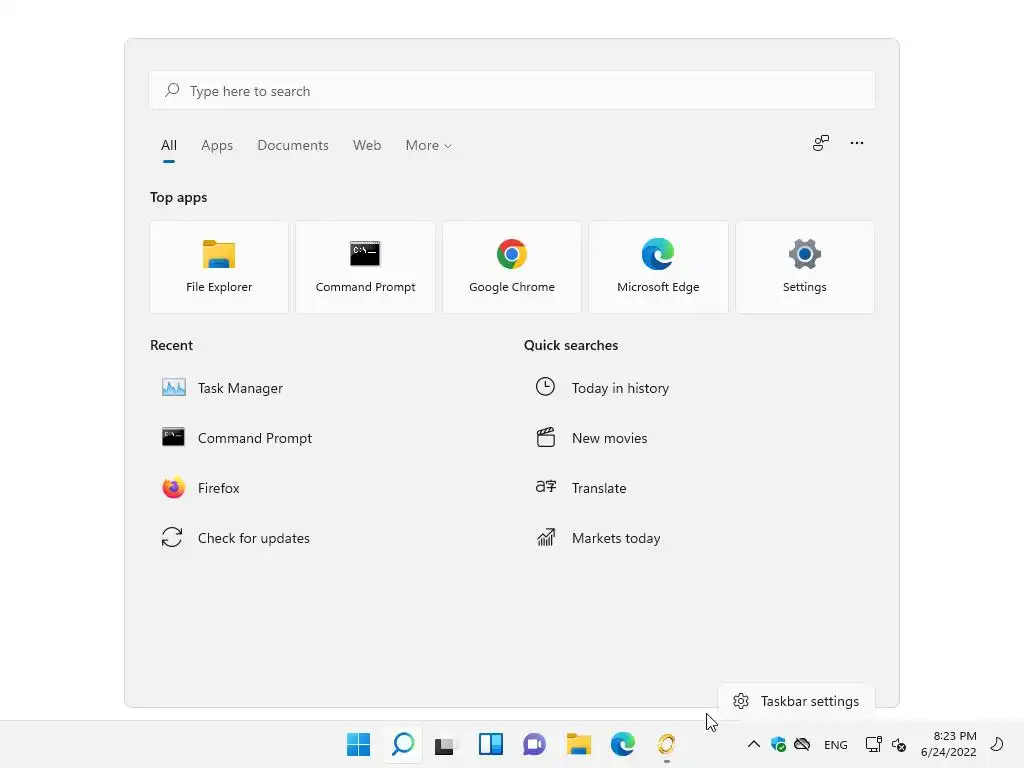This screenshot has width=1024, height=768.
Task: Switch to the All tab
Action: [x=168, y=146]
